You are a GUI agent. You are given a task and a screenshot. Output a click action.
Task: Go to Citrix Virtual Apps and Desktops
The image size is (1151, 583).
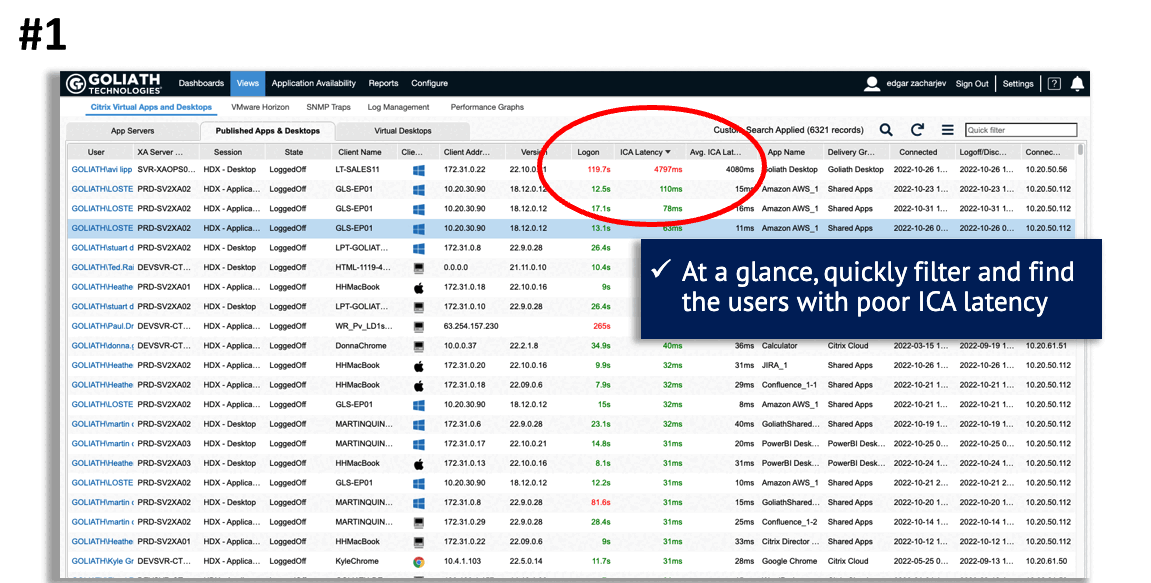tap(151, 107)
